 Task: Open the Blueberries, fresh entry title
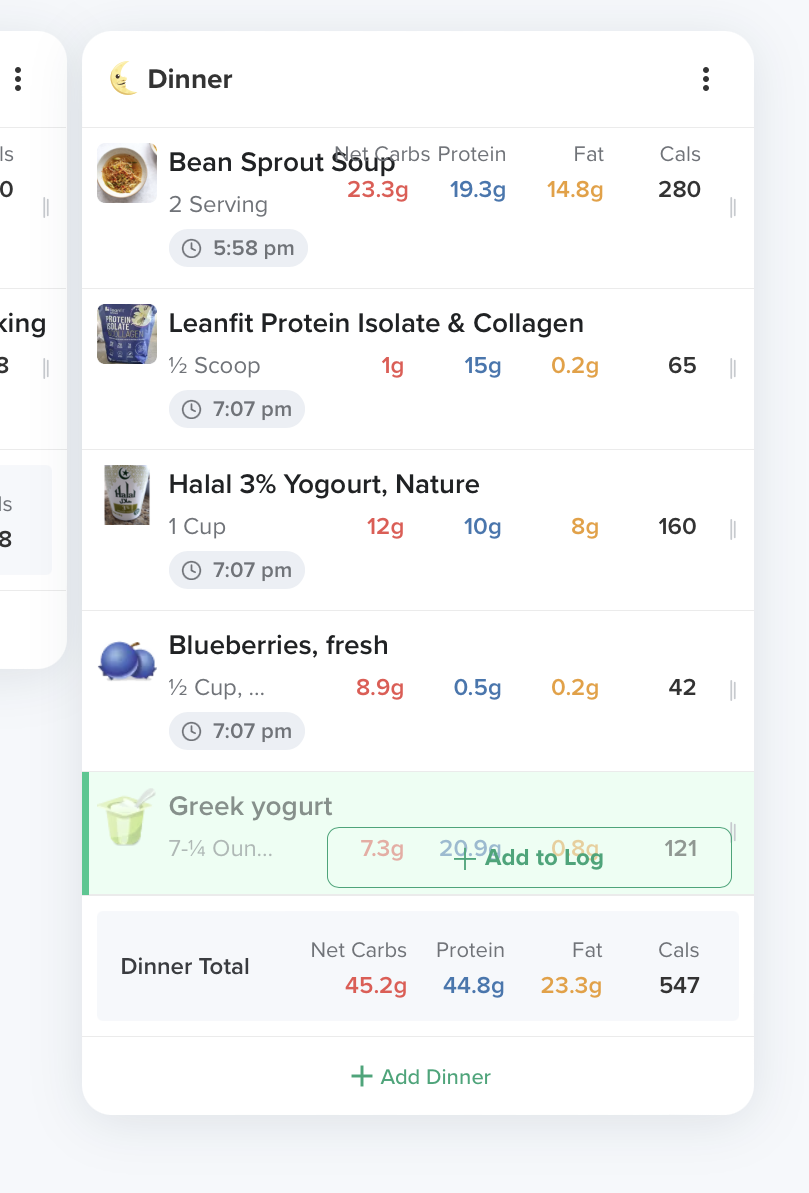[279, 645]
